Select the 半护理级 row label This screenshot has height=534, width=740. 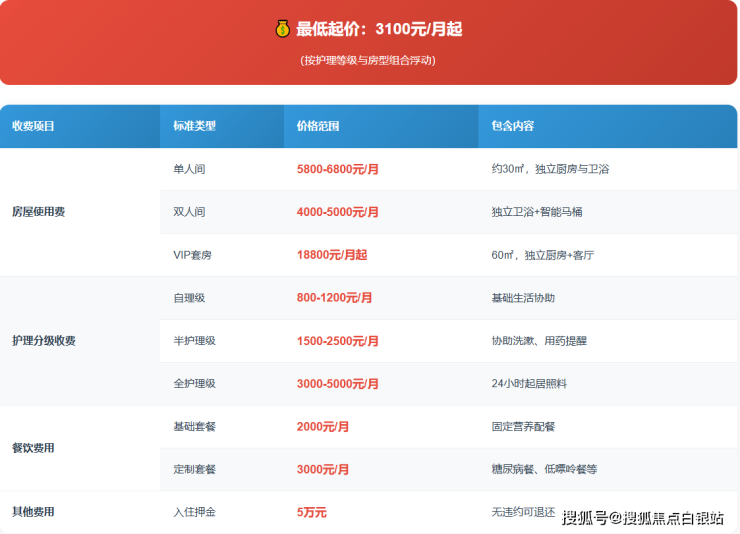point(194,341)
